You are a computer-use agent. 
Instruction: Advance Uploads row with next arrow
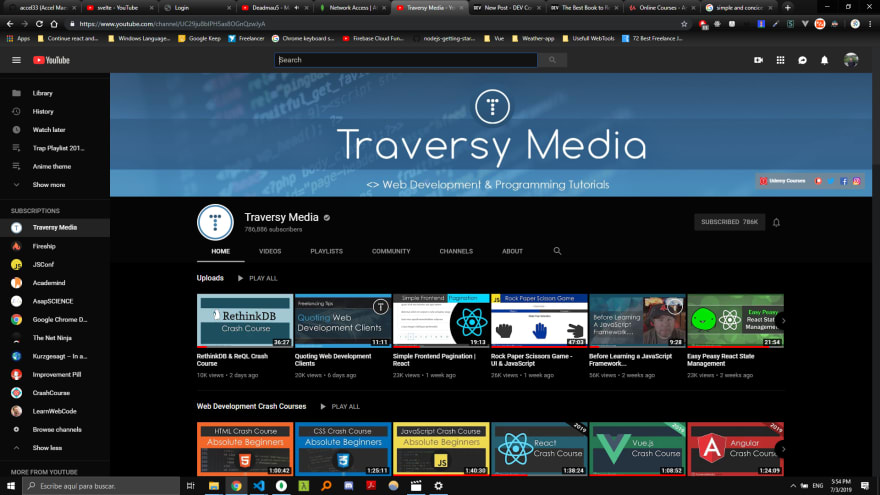click(x=783, y=321)
